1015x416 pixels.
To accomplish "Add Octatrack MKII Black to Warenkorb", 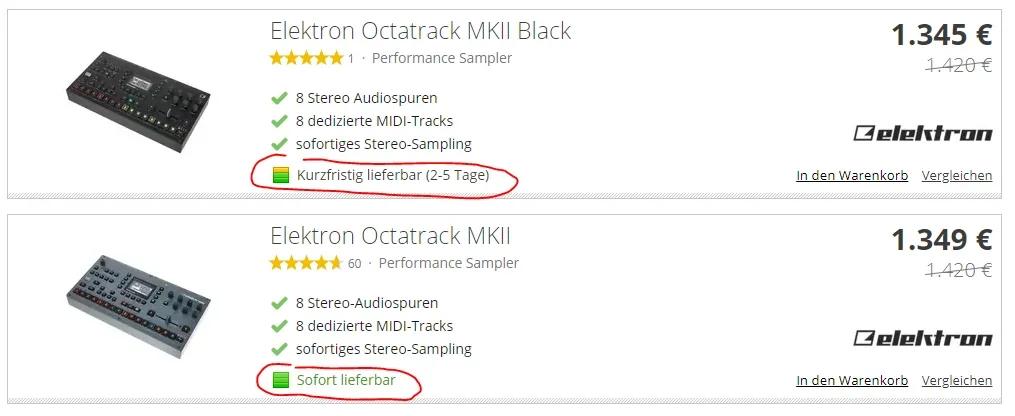I will [x=851, y=176].
